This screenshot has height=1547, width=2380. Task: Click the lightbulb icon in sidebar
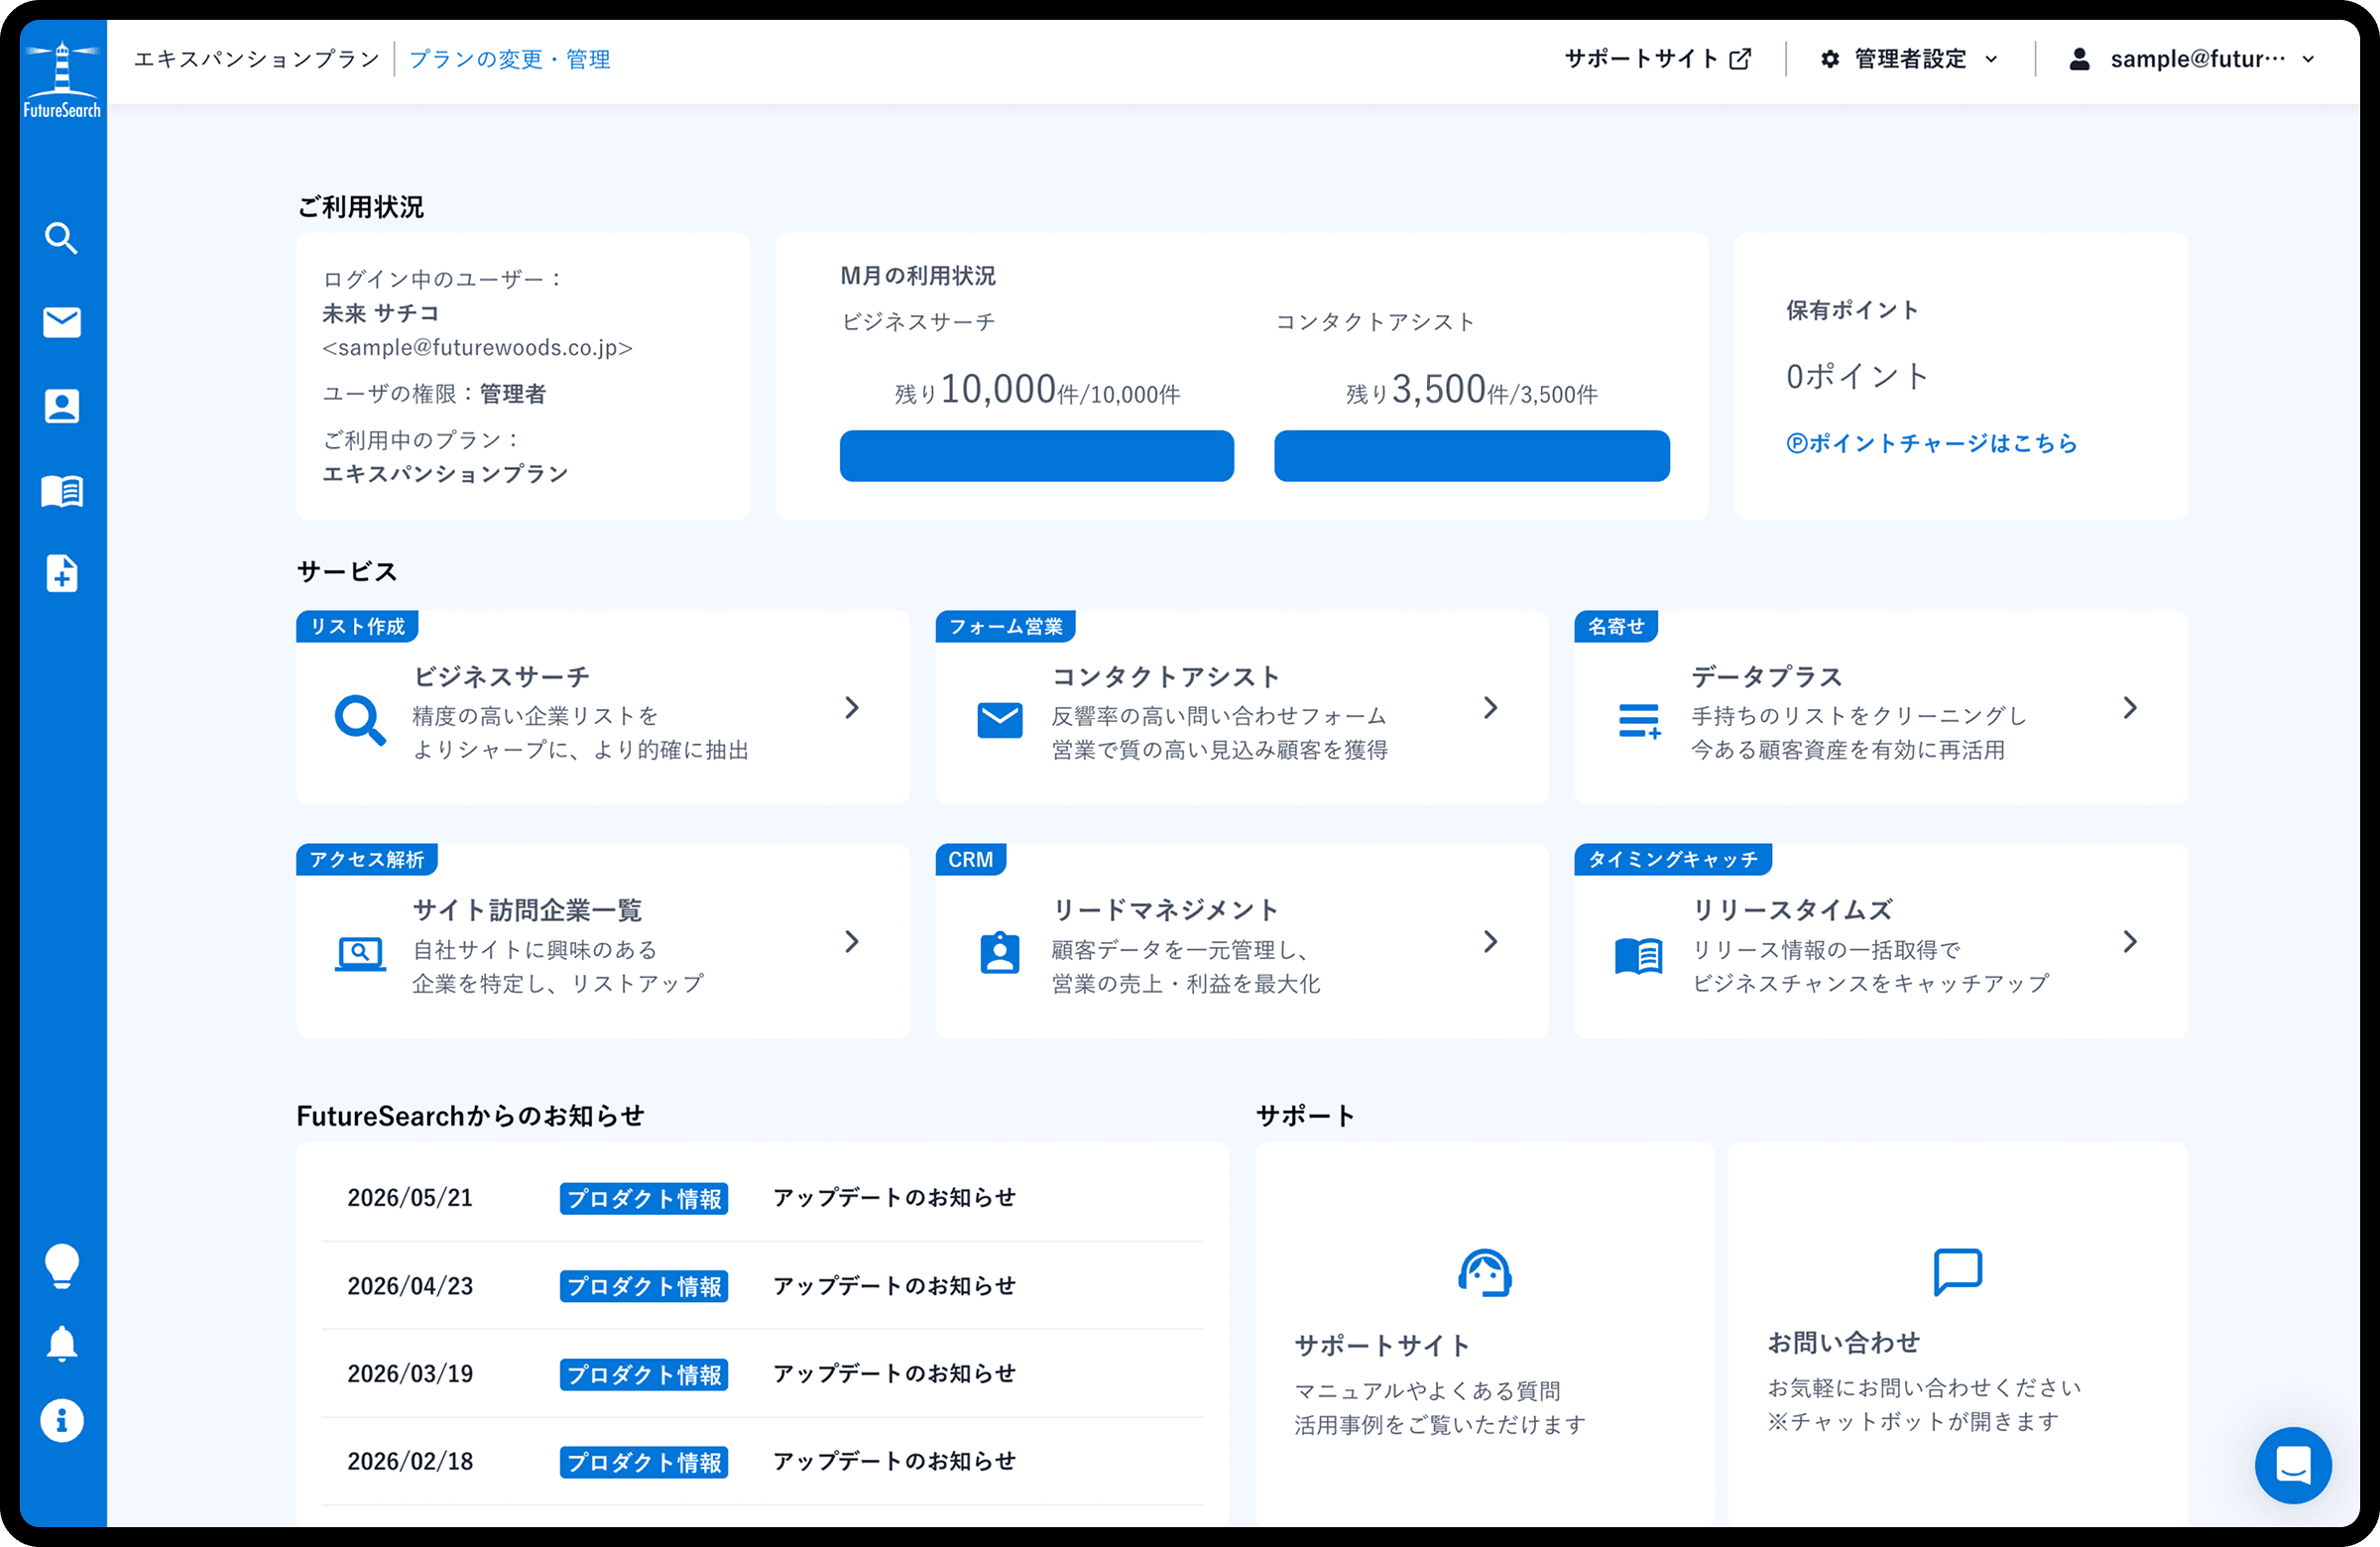click(62, 1266)
